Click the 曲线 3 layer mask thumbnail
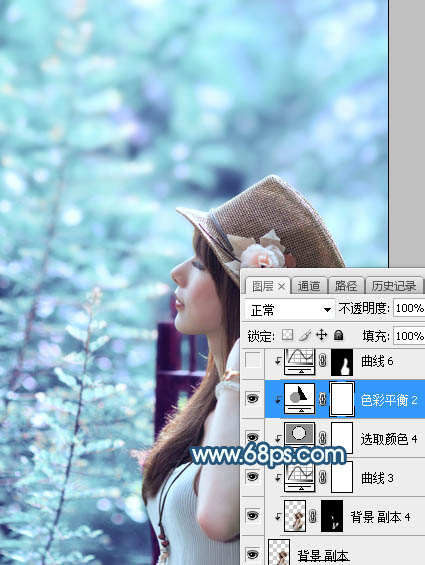The height and width of the screenshot is (565, 425). pyautogui.click(x=342, y=477)
